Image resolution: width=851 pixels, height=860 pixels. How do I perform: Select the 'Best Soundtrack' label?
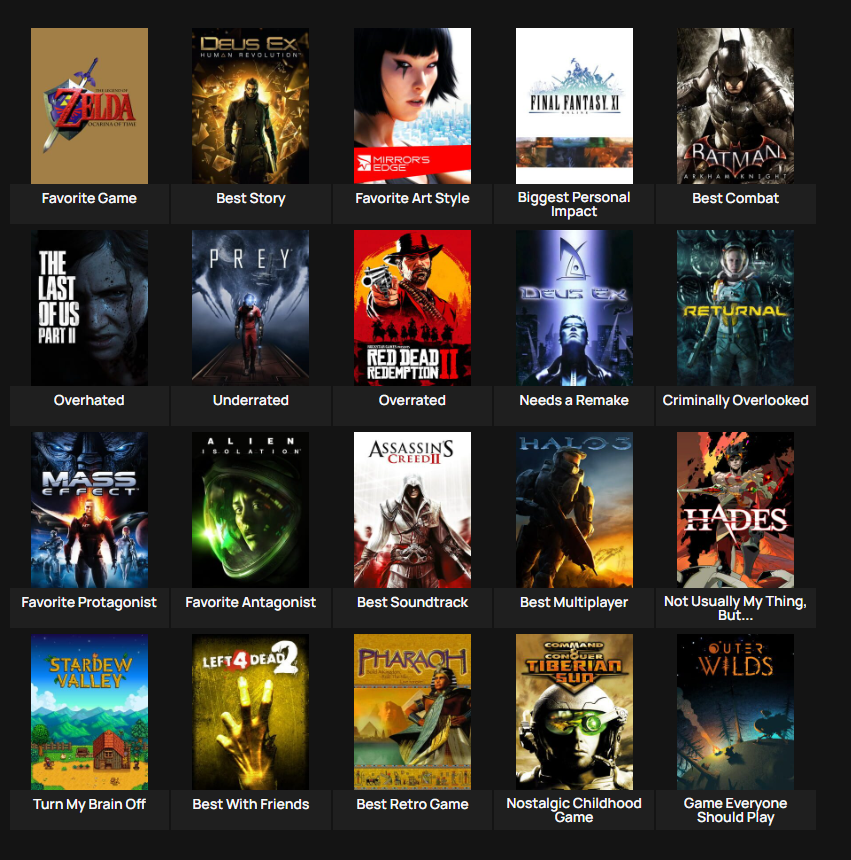412,602
